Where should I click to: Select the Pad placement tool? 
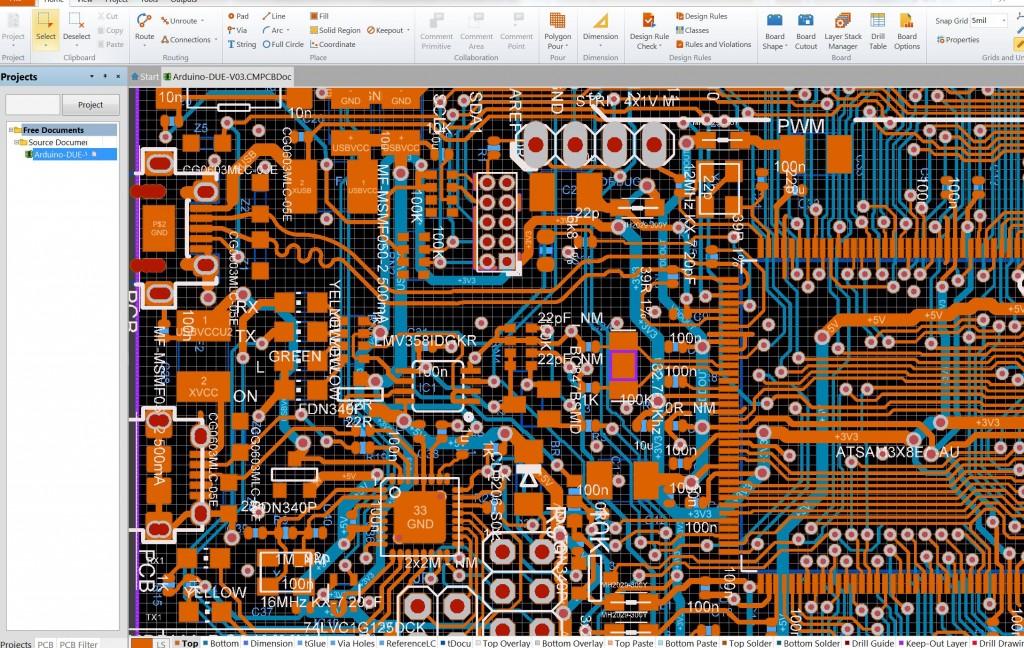click(237, 15)
